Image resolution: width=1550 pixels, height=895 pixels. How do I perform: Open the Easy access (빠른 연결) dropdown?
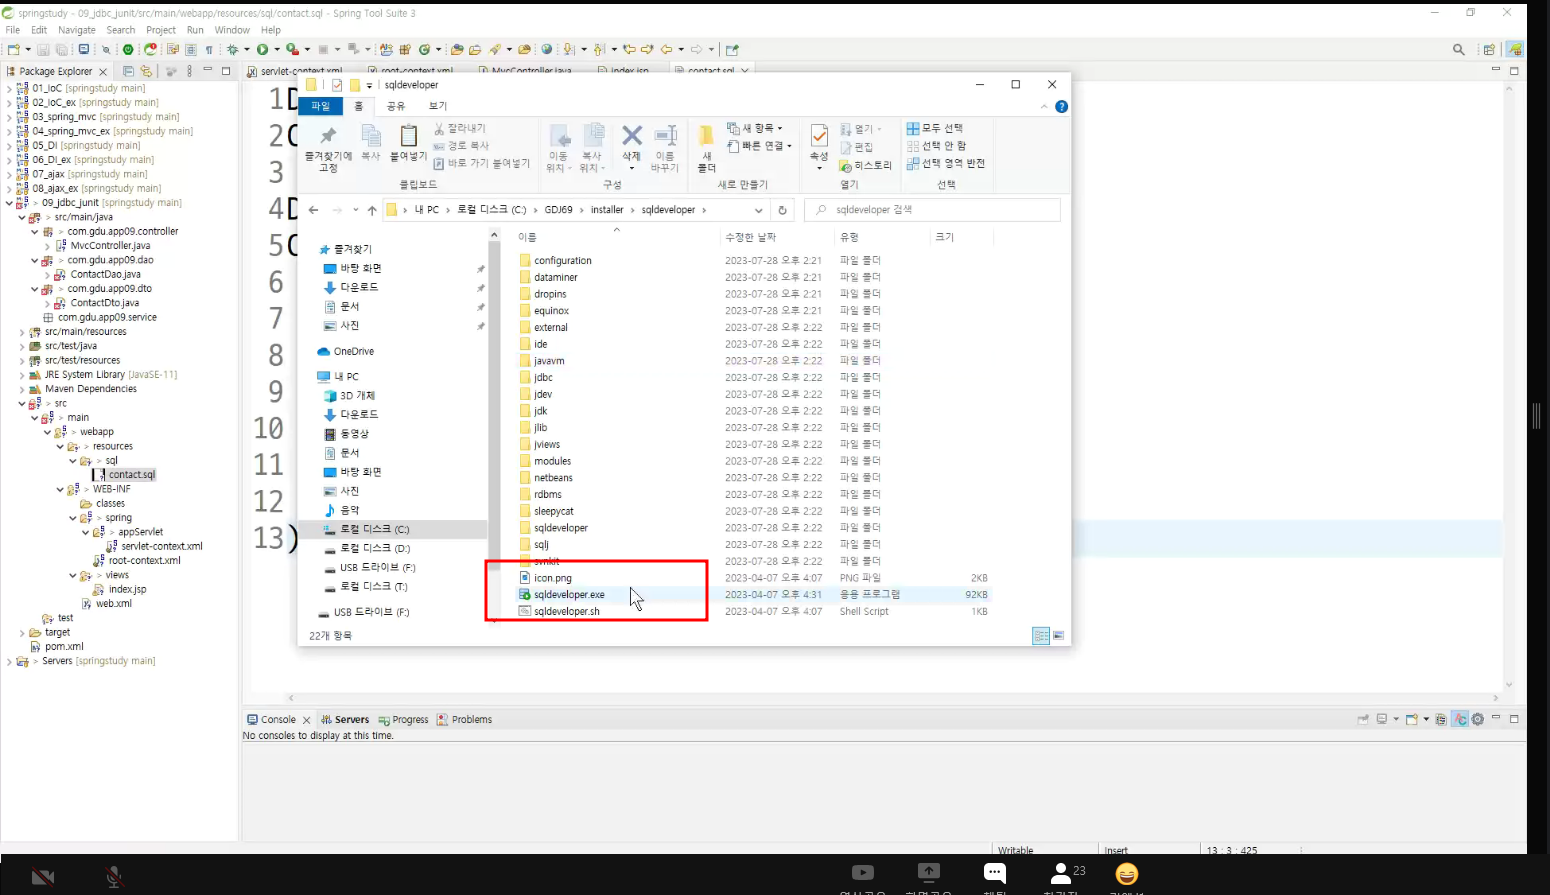pyautogui.click(x=759, y=146)
